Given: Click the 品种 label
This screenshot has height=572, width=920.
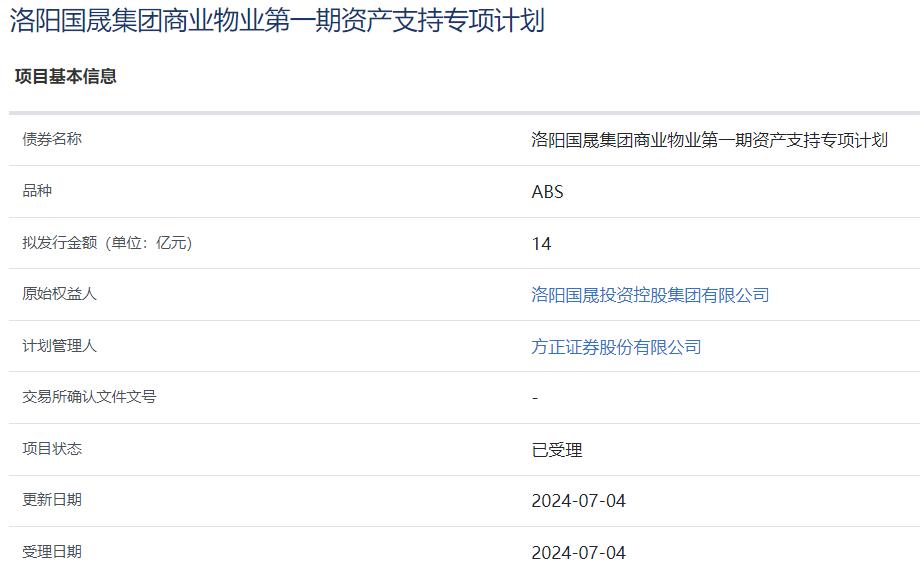Looking at the screenshot, I should 37,191.
